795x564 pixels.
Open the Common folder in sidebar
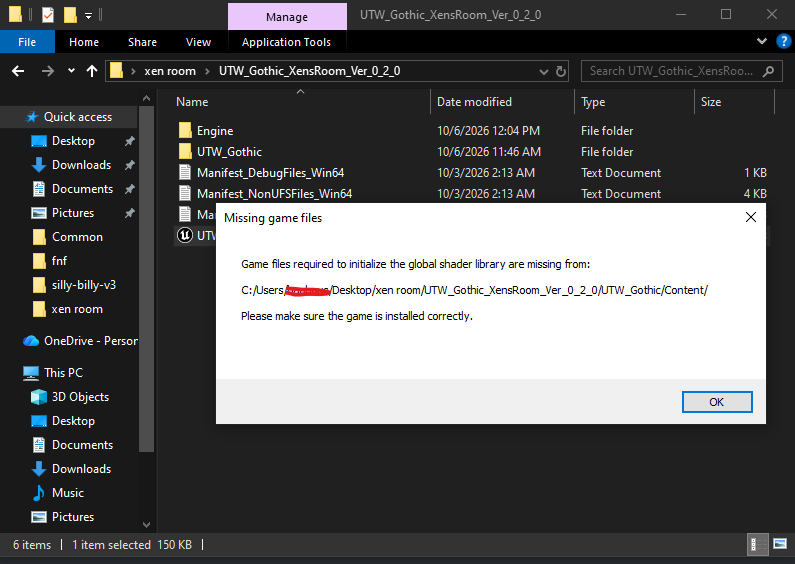coord(77,237)
